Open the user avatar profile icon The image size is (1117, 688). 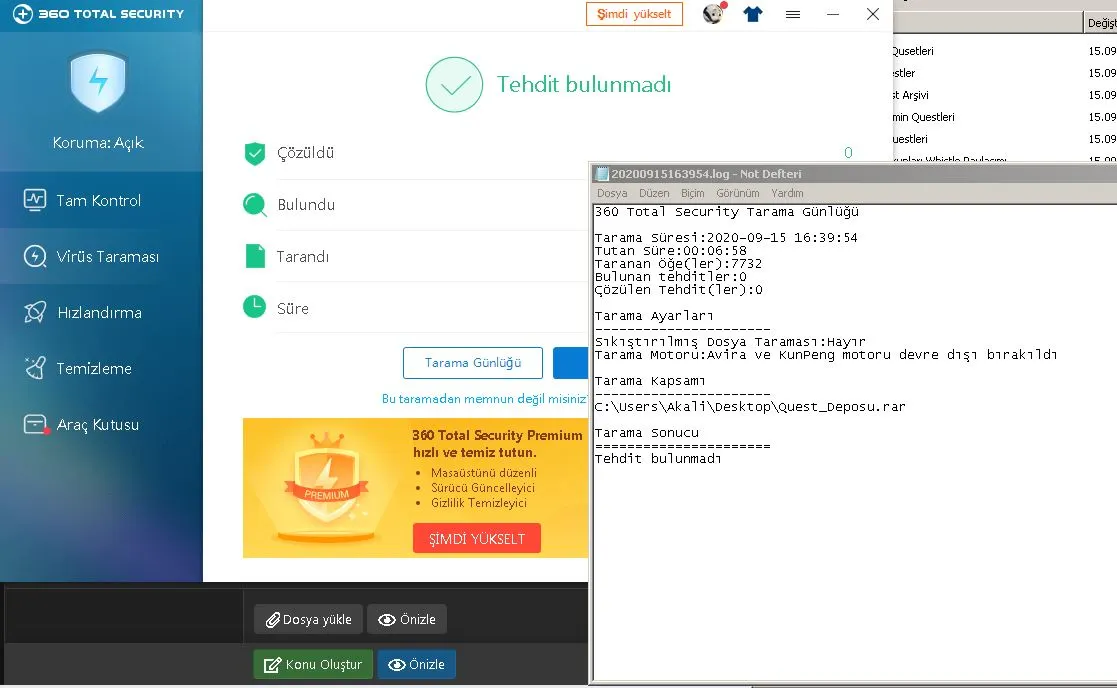pos(713,14)
